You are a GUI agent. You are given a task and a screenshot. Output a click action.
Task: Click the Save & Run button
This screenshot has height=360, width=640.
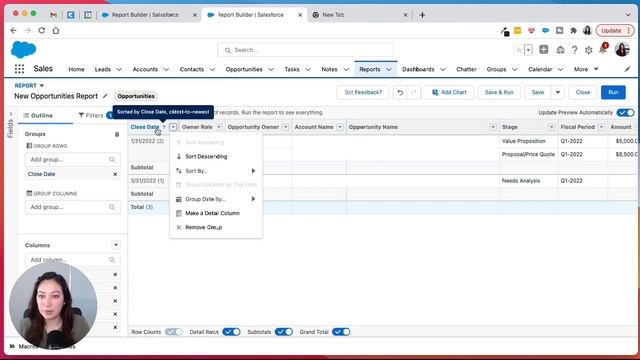(x=499, y=92)
